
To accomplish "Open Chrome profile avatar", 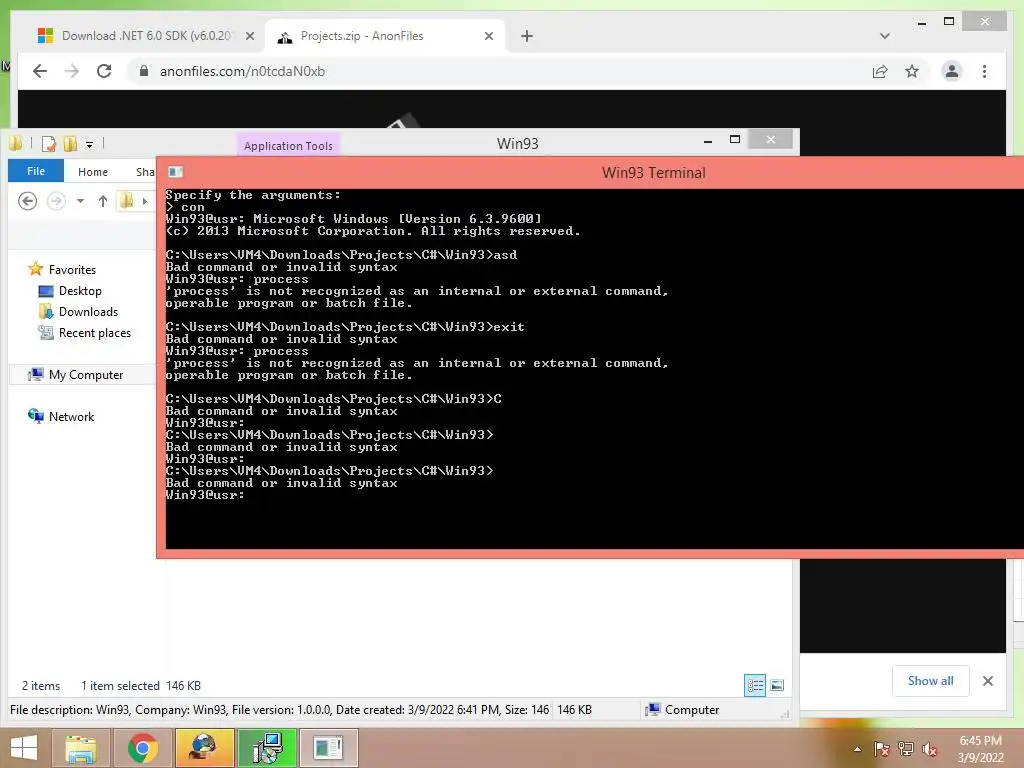I will (x=952, y=71).
